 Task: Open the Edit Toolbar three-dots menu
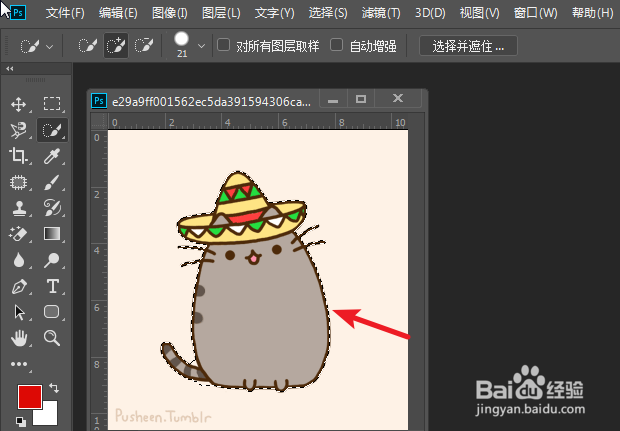[19, 364]
